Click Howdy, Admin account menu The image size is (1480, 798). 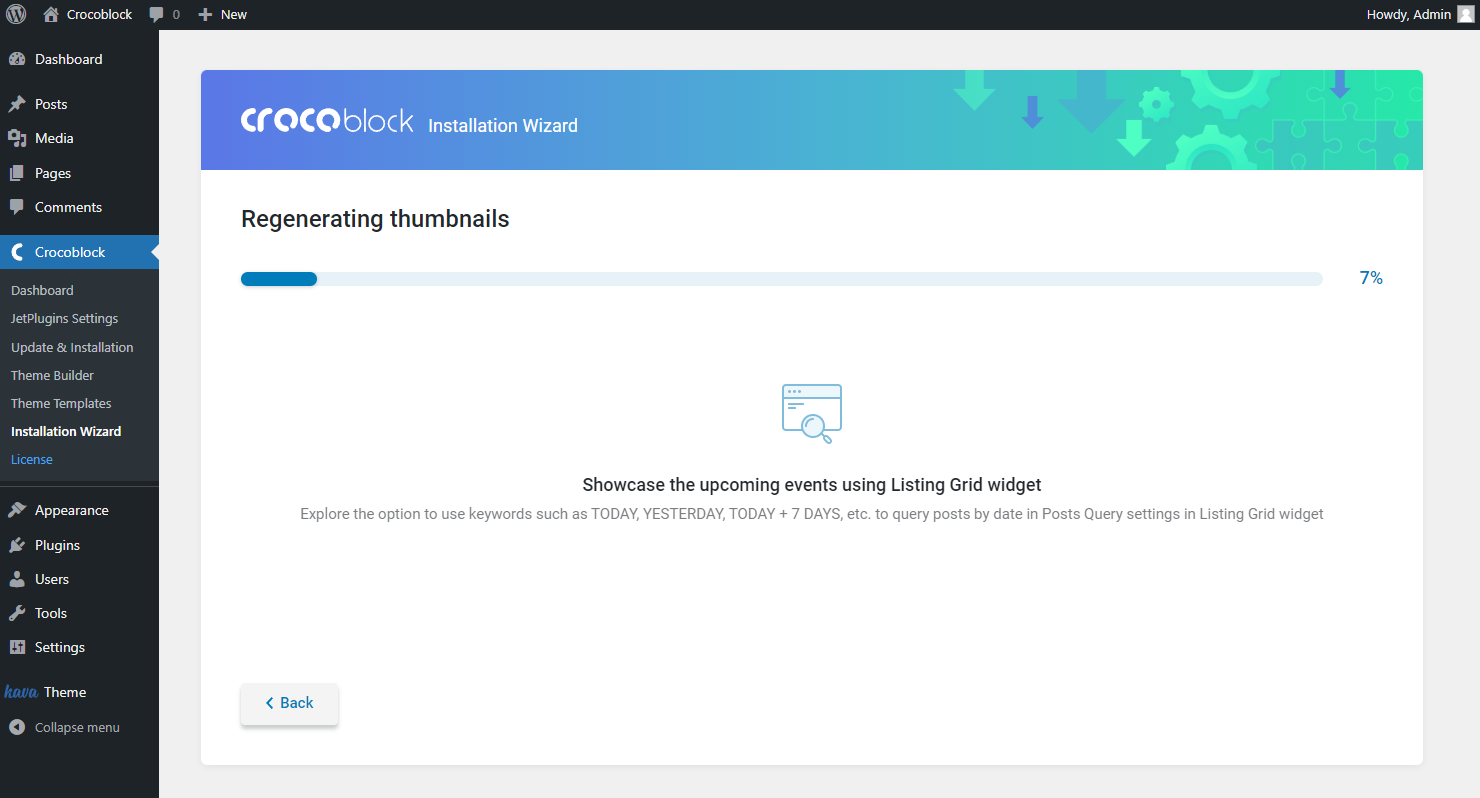click(1420, 14)
